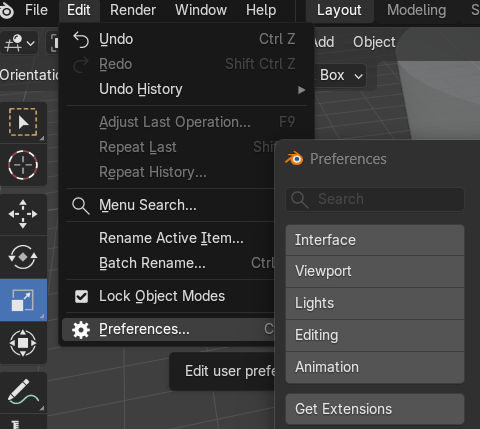Open the Render menu
The height and width of the screenshot is (429, 480).
(x=133, y=10)
